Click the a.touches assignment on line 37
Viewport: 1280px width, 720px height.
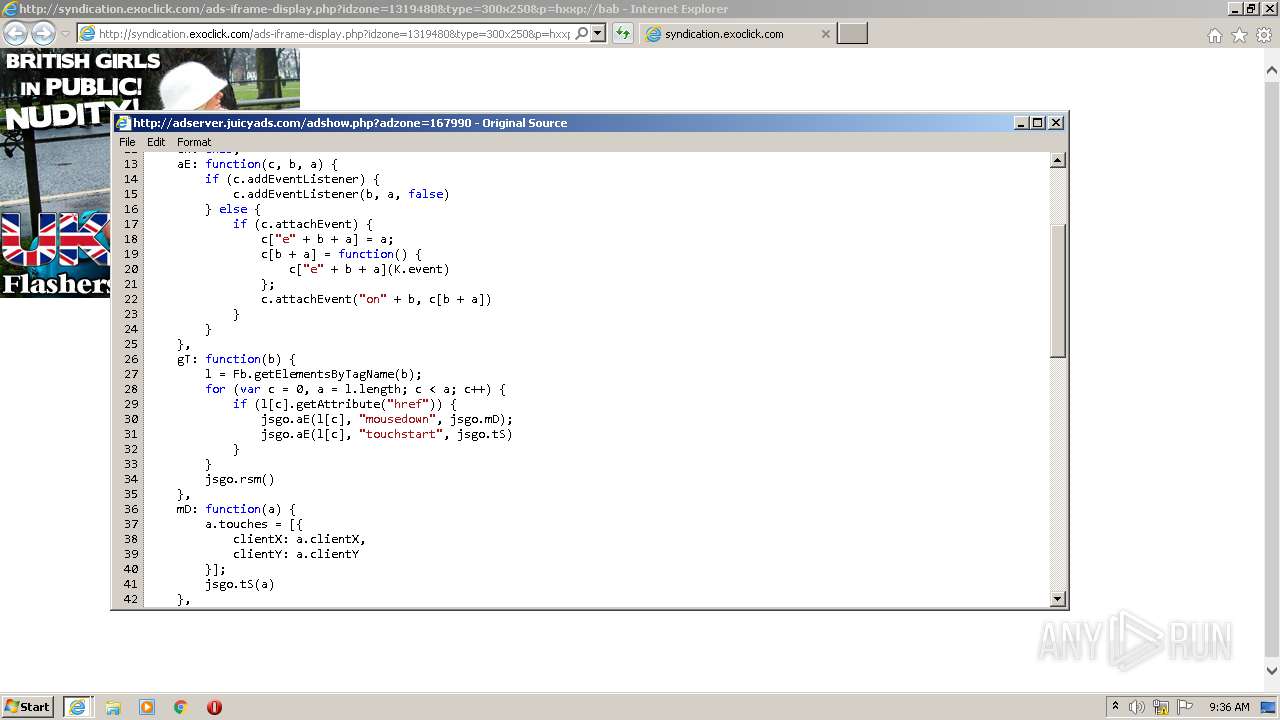pos(254,524)
